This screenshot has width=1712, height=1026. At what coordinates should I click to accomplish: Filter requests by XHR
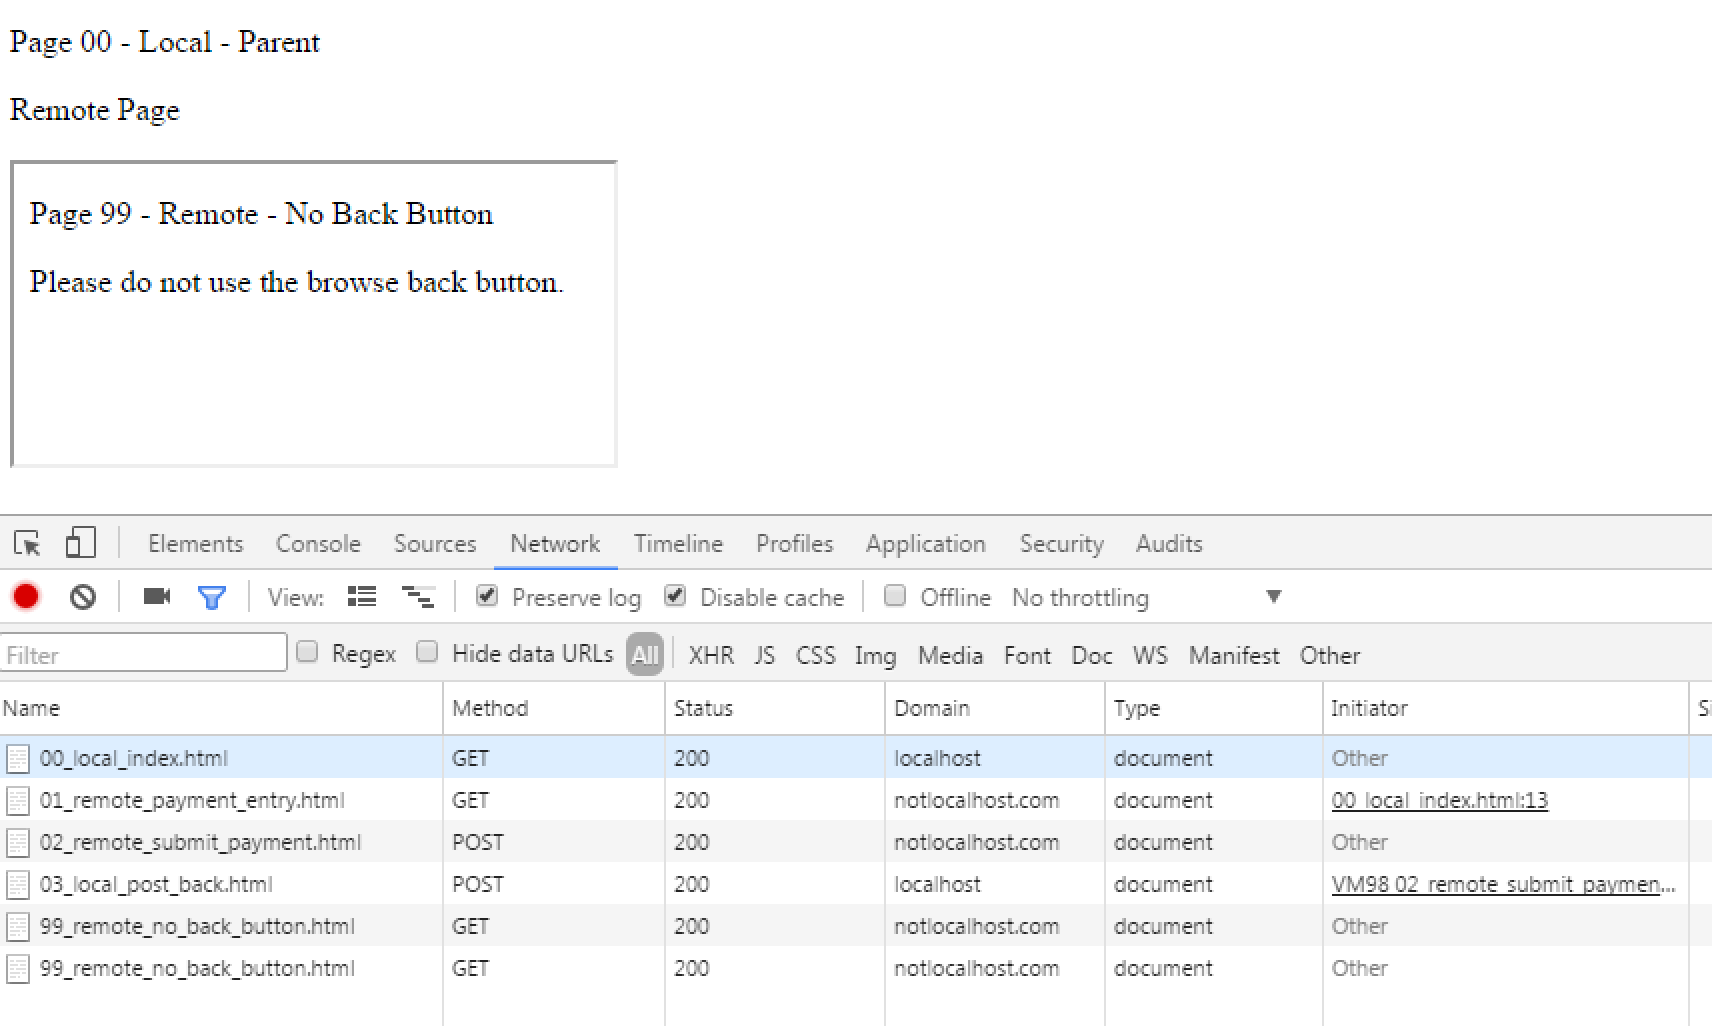[711, 656]
